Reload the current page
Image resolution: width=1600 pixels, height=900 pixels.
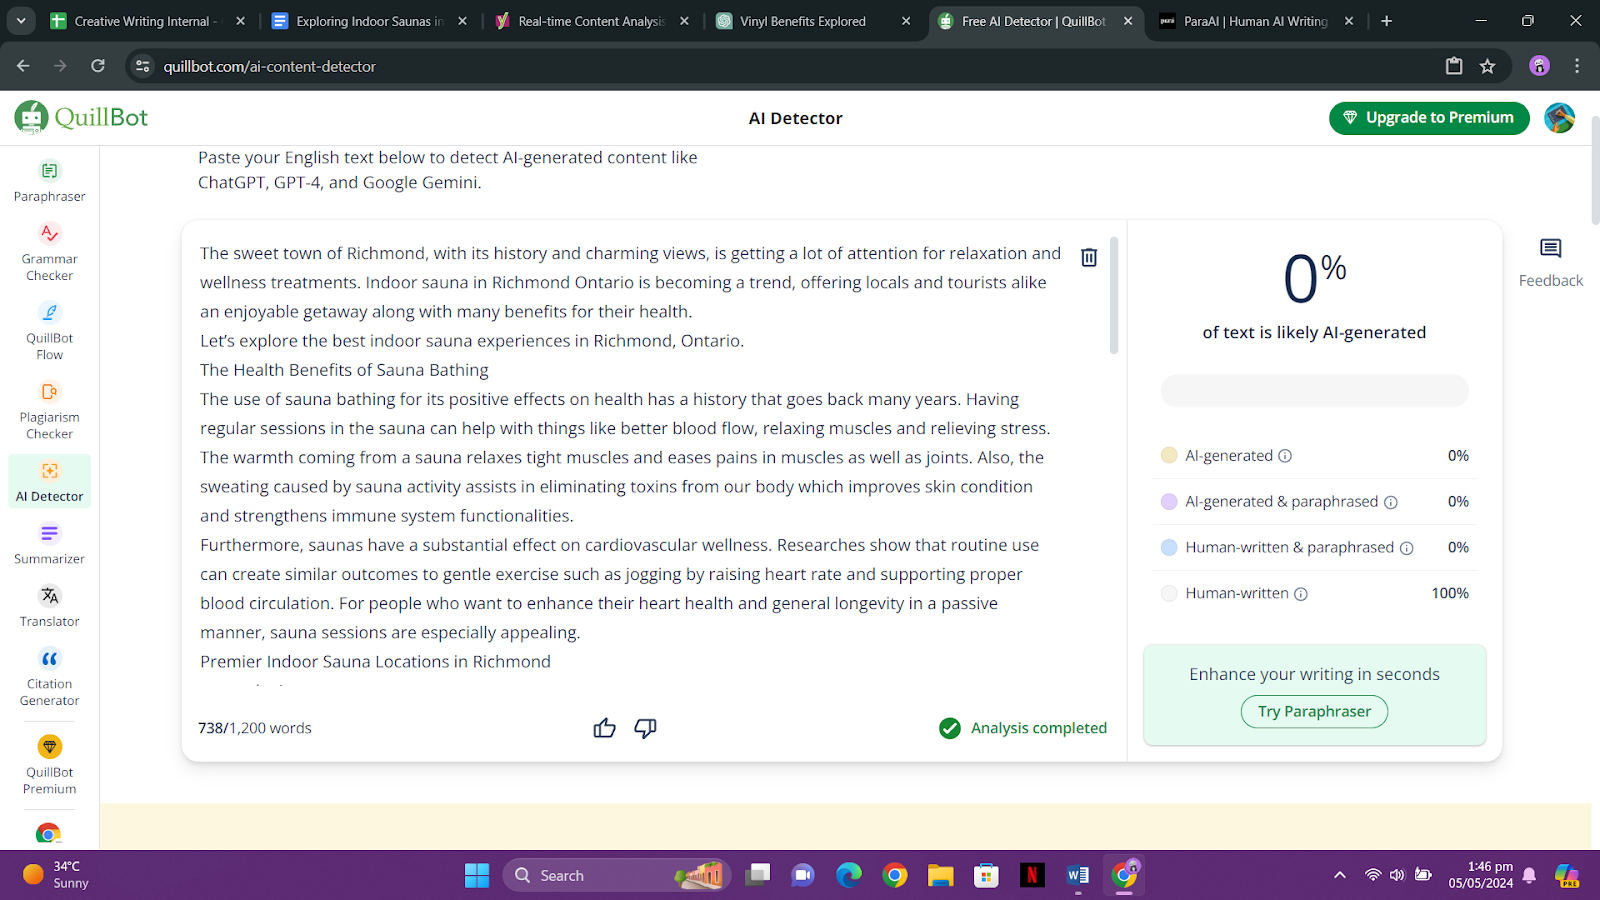point(98,66)
